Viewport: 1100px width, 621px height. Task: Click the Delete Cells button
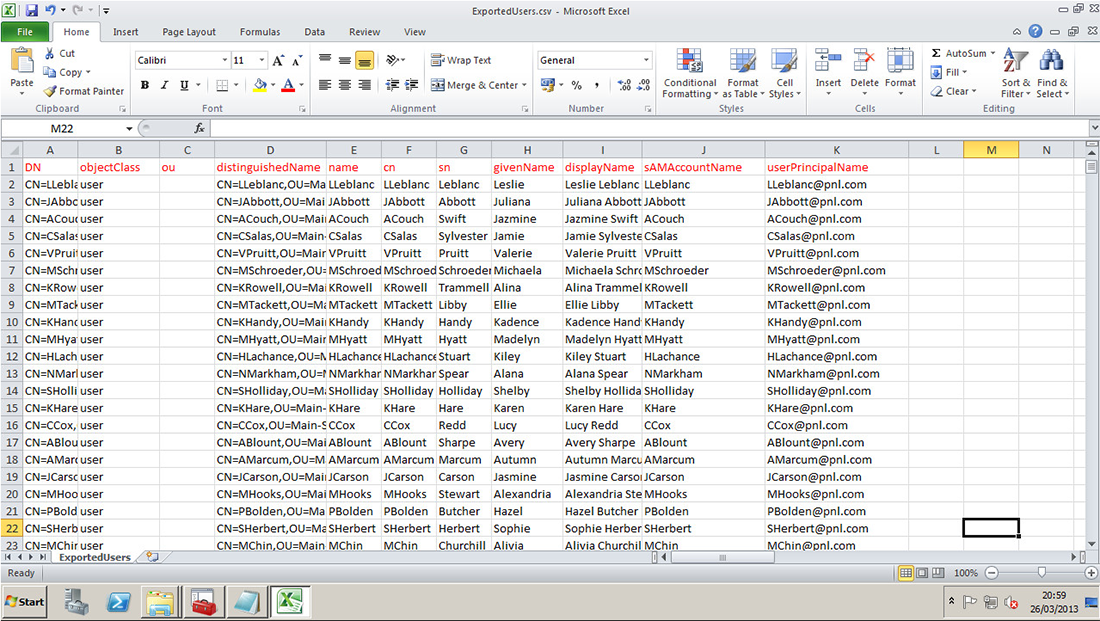pos(864,69)
